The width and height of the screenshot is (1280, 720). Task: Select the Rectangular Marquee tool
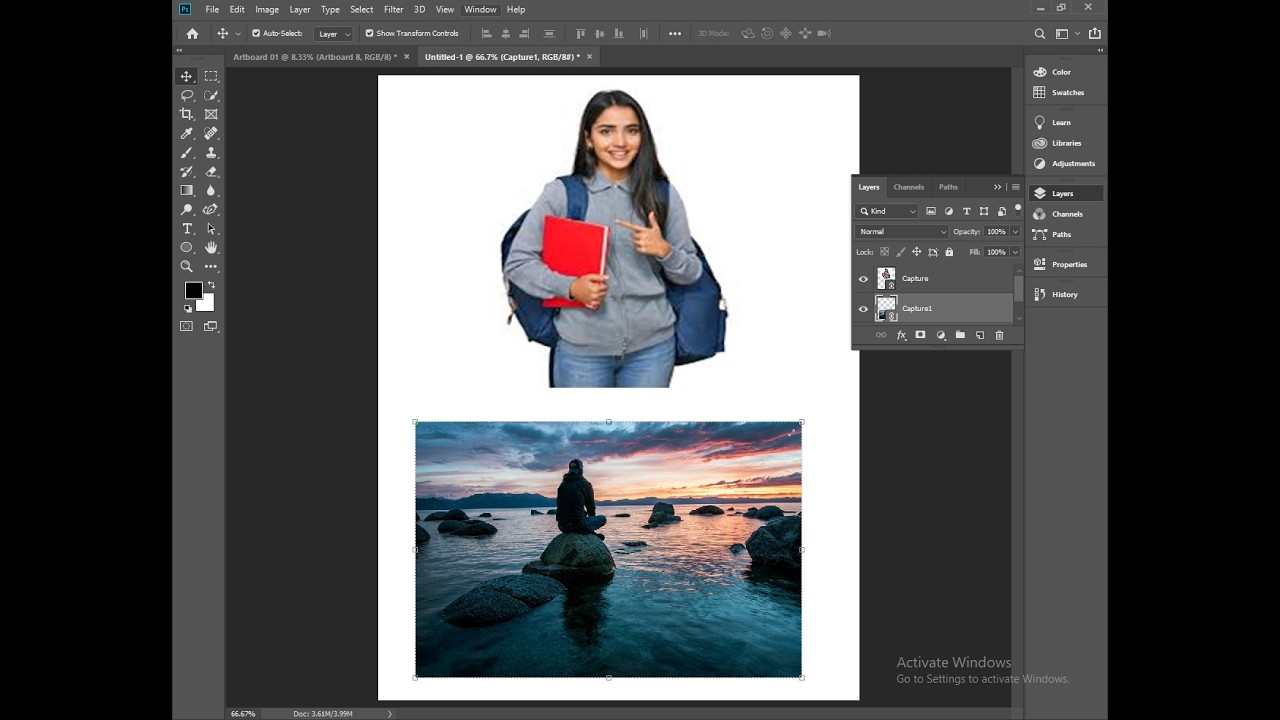click(x=211, y=76)
